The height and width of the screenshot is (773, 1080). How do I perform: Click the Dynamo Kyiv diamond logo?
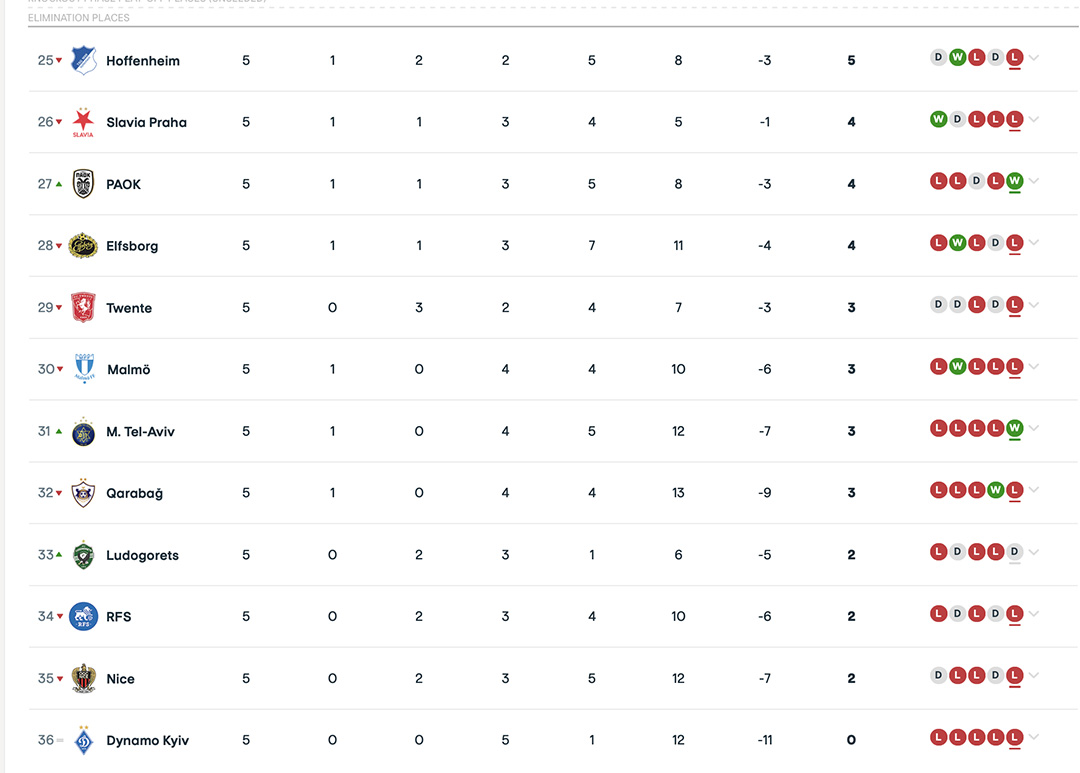point(83,740)
